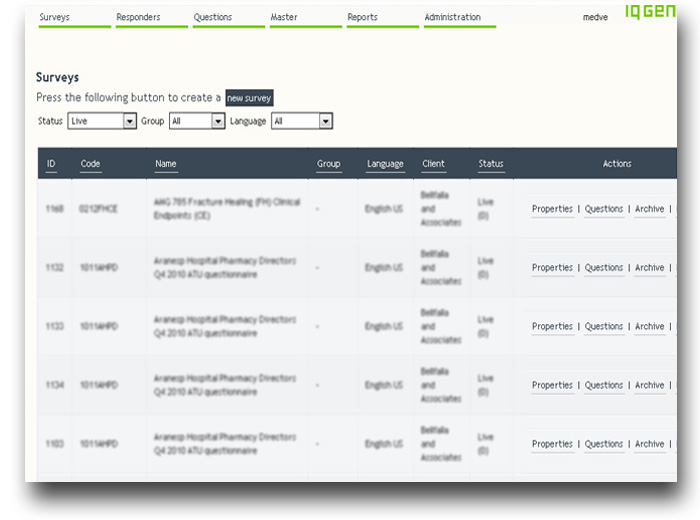Open the Surveys menu
This screenshot has width=700, height=520.
click(x=55, y=18)
